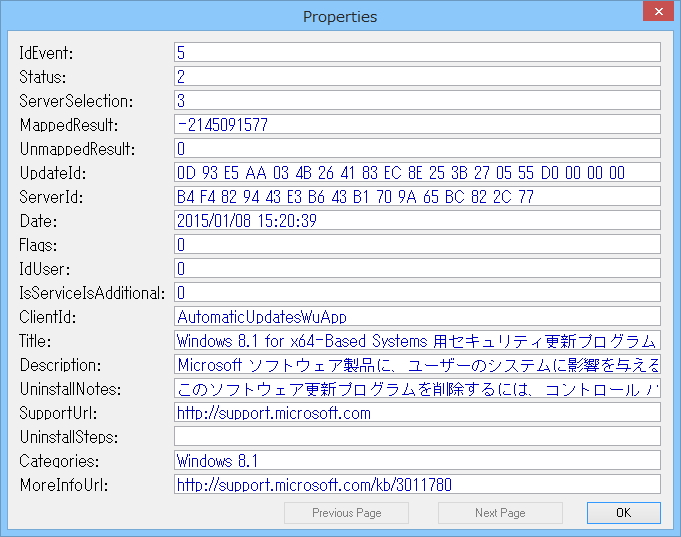Click the "IdEvent:" label
This screenshot has width=681, height=537.
click(46, 53)
